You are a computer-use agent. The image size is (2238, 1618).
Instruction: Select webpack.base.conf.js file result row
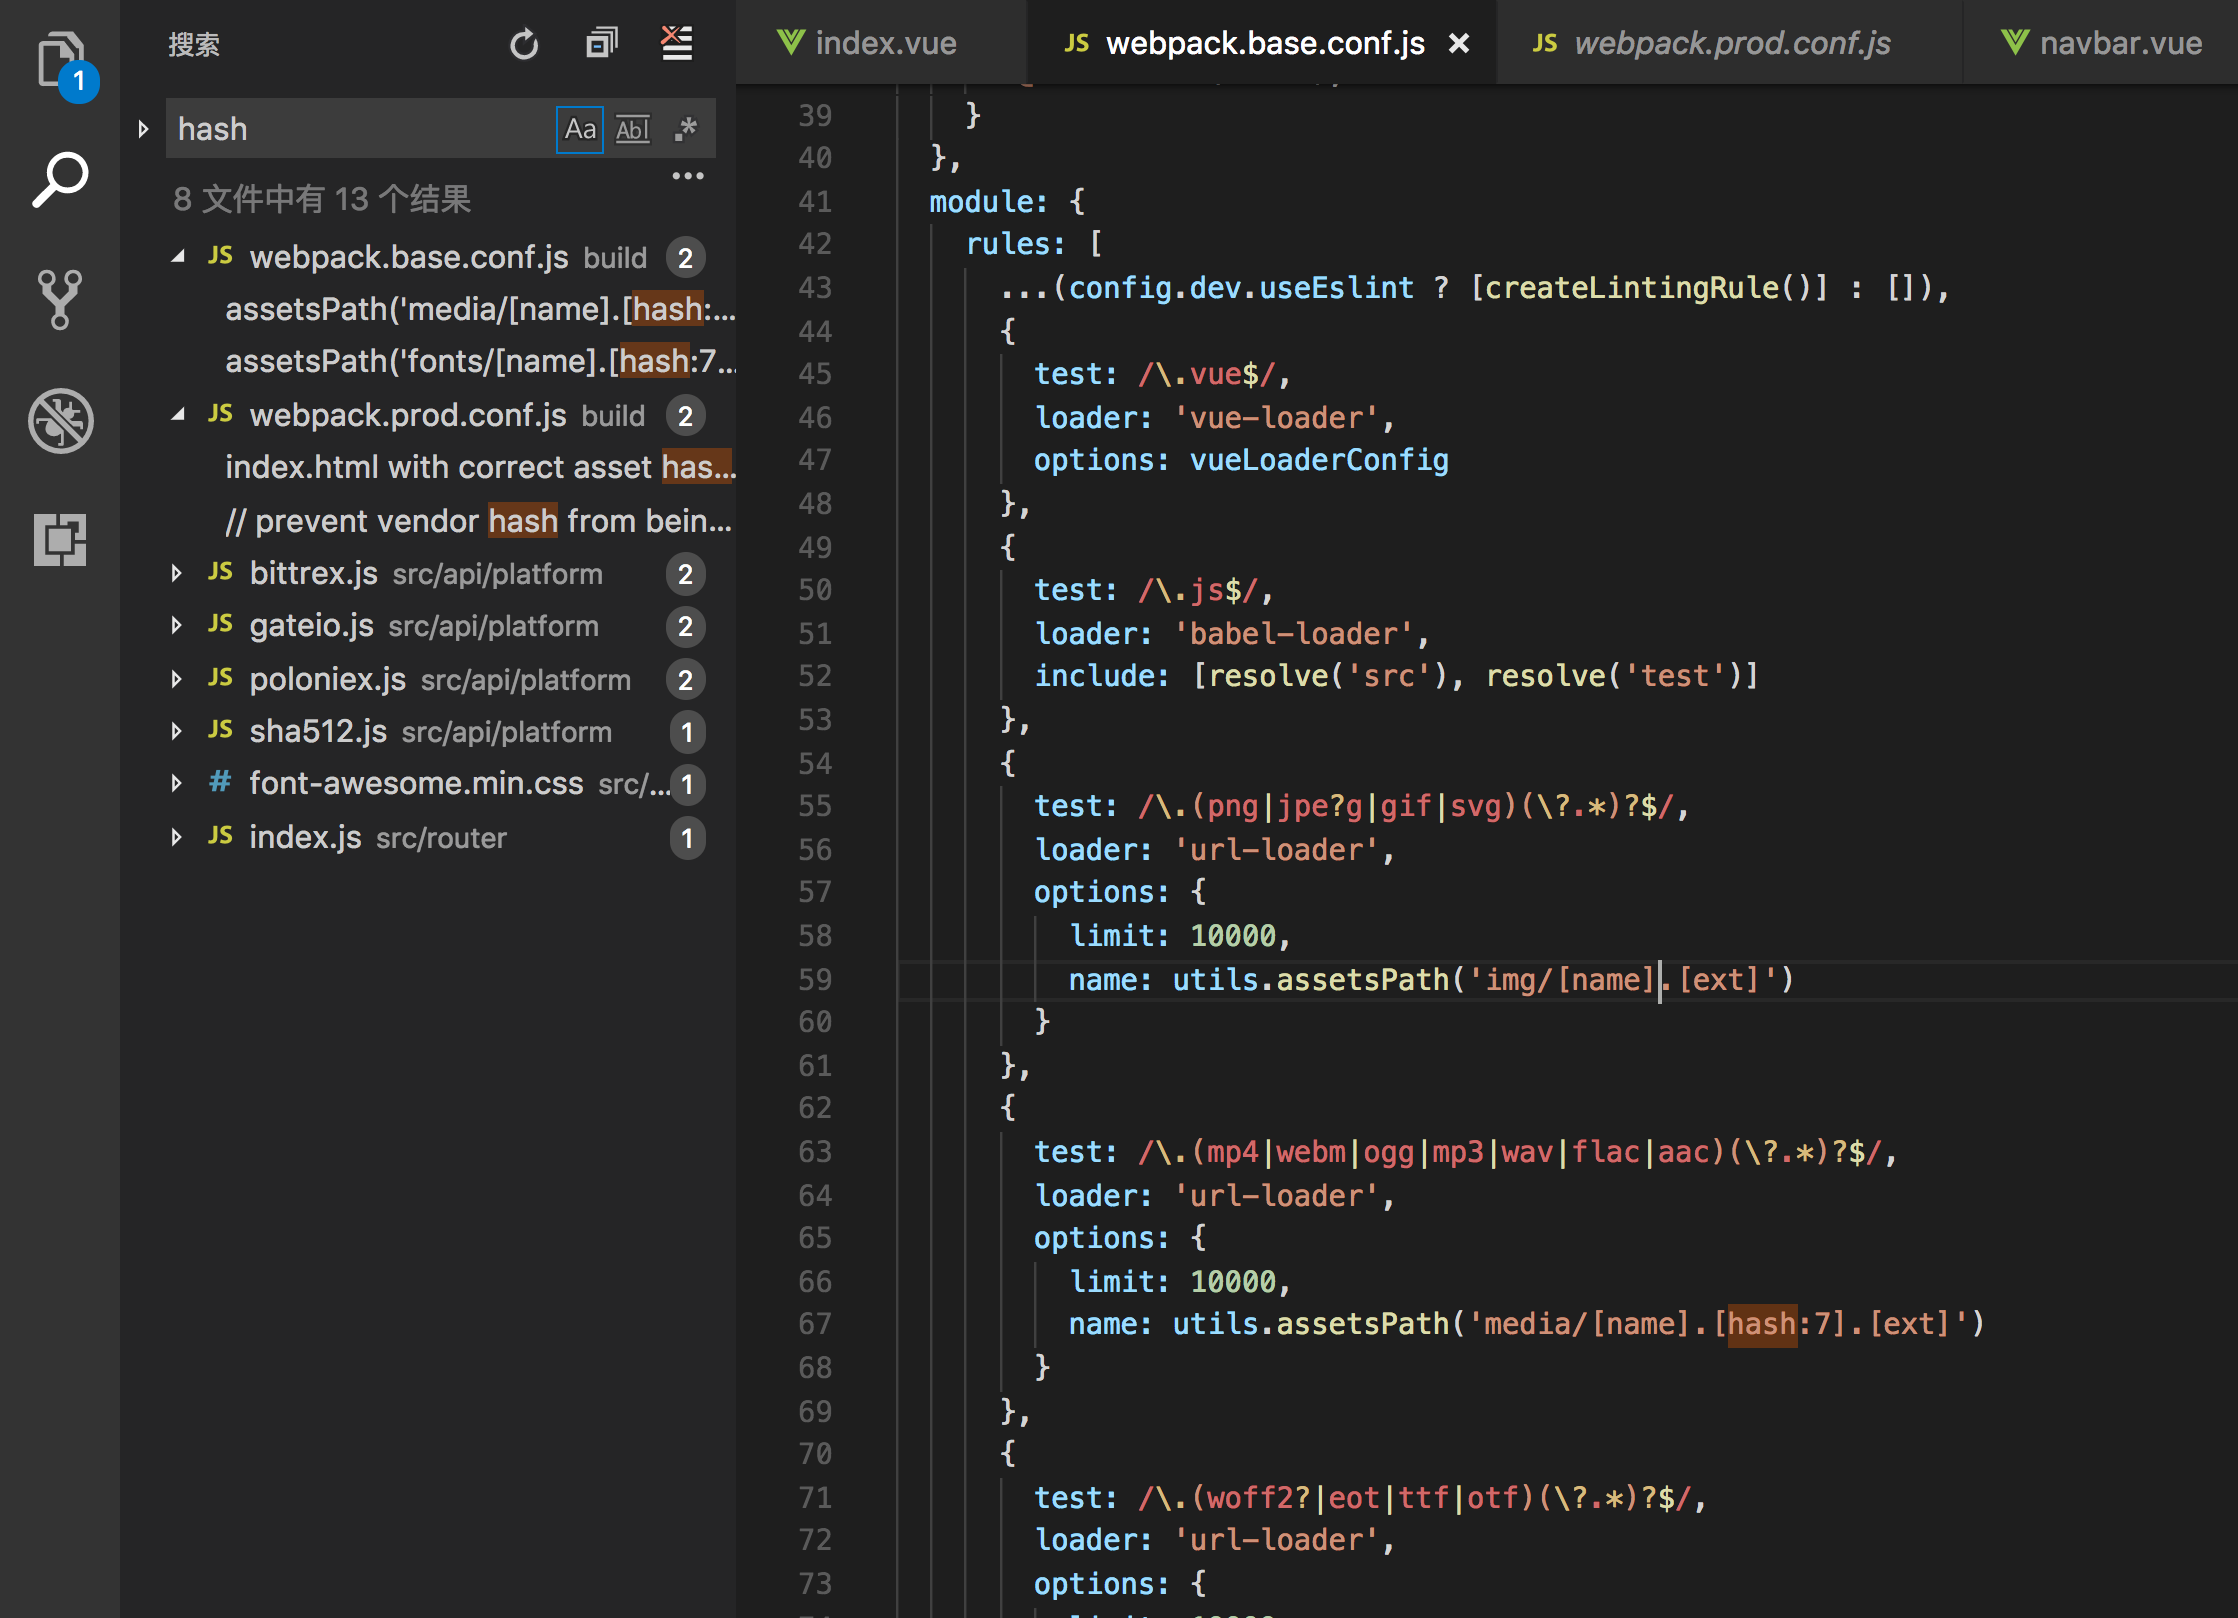pyautogui.click(x=428, y=257)
